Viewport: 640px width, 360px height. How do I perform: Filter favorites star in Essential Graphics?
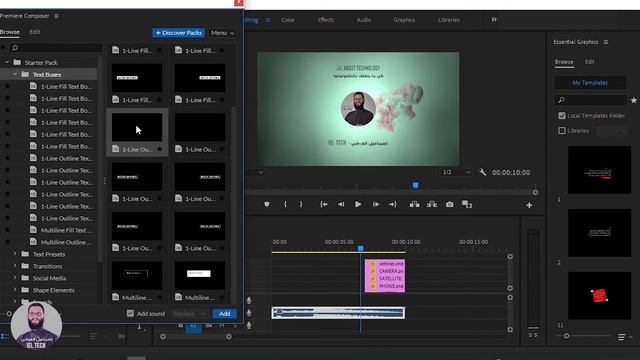(633, 100)
